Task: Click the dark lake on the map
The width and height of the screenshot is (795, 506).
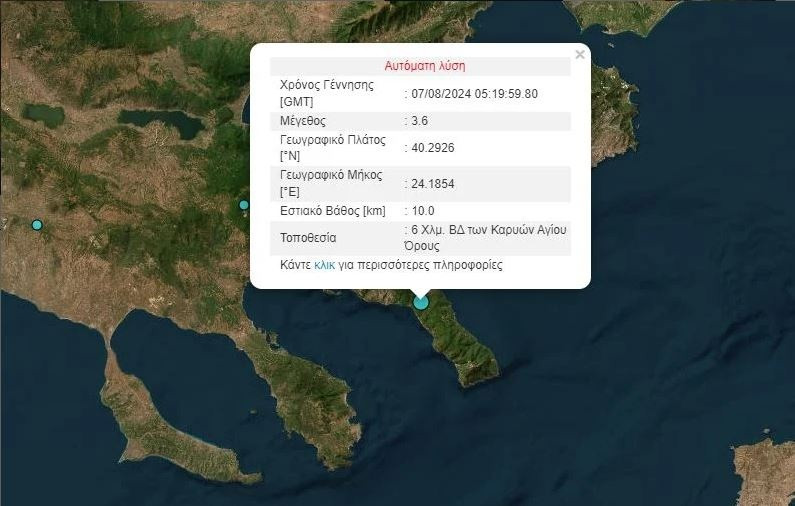Action: pyautogui.click(x=160, y=122)
